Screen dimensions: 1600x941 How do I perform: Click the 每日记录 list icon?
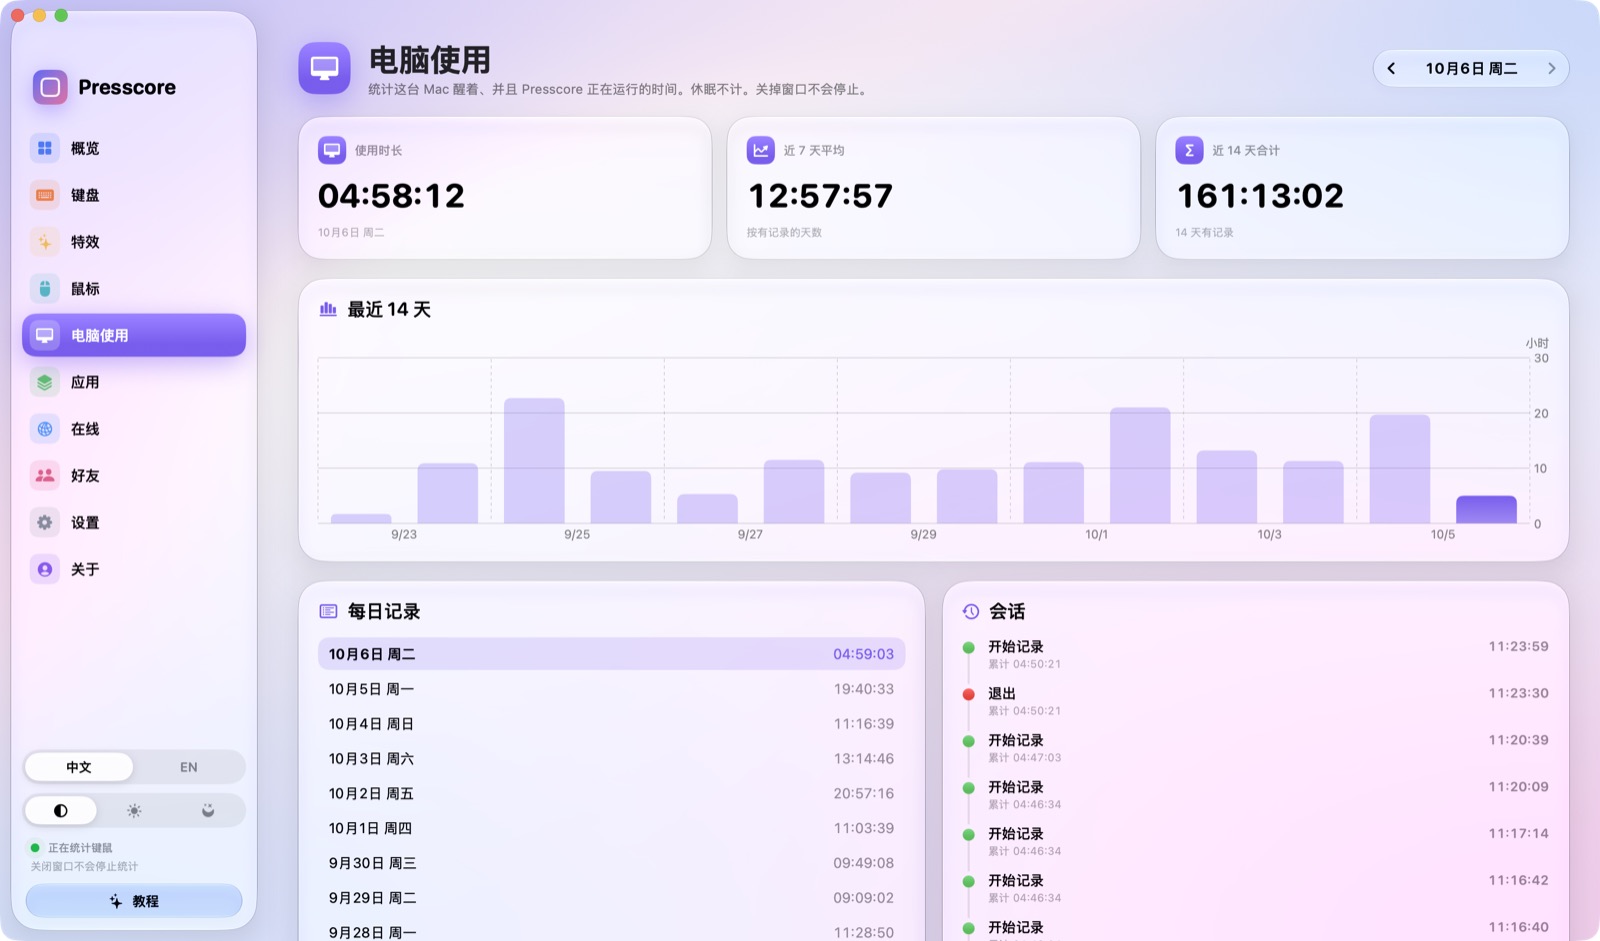328,611
